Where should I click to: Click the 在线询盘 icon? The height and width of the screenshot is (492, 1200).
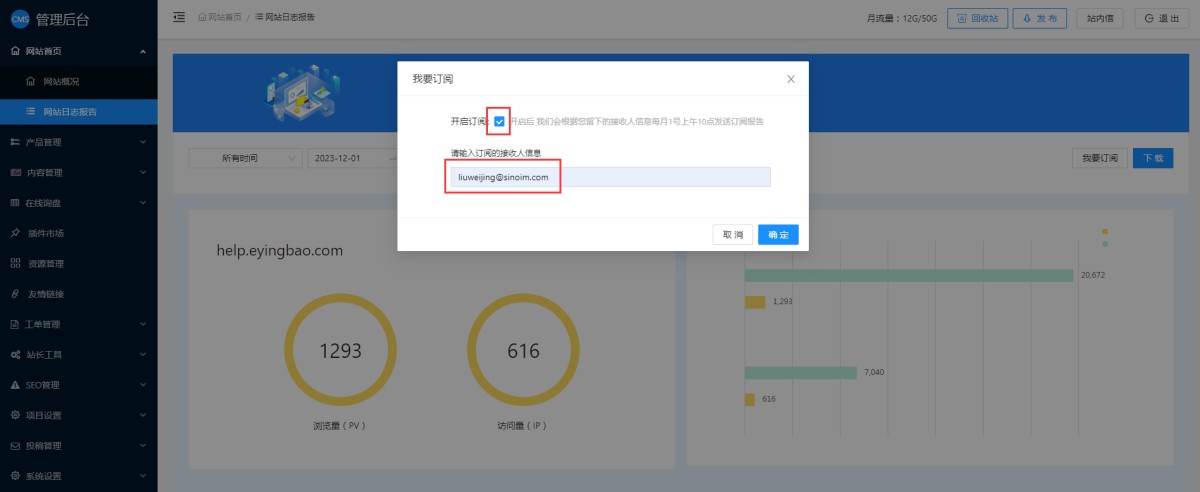click(x=15, y=203)
